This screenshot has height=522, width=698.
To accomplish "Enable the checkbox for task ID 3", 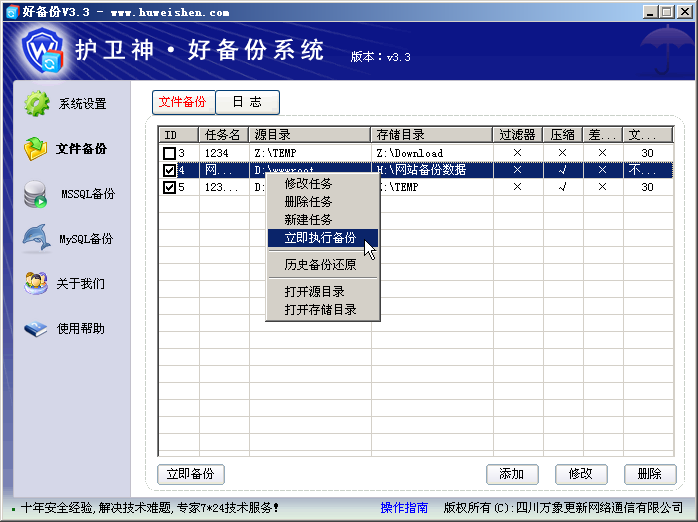I will pyautogui.click(x=169, y=153).
